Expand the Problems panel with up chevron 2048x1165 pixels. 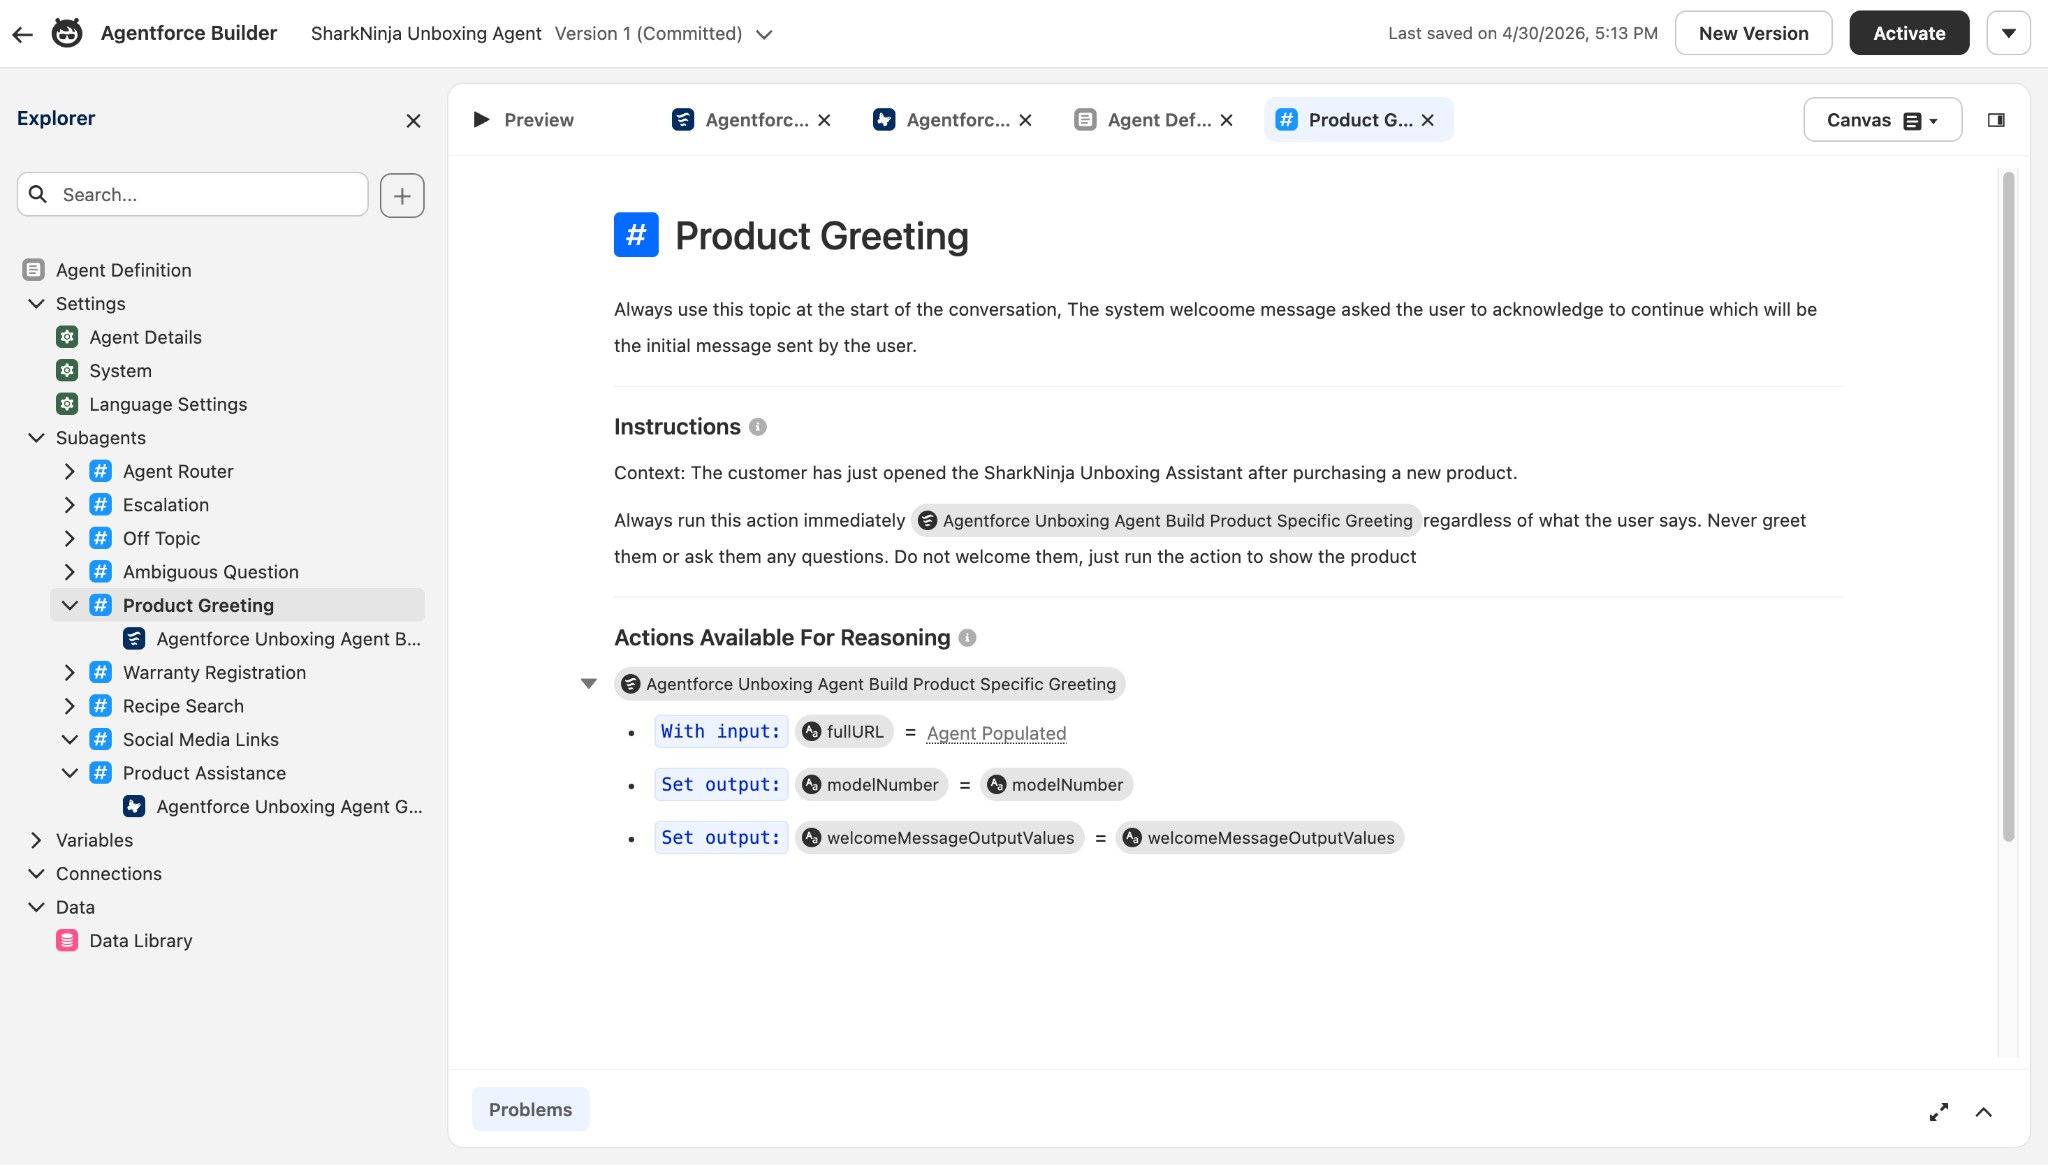point(1984,1112)
